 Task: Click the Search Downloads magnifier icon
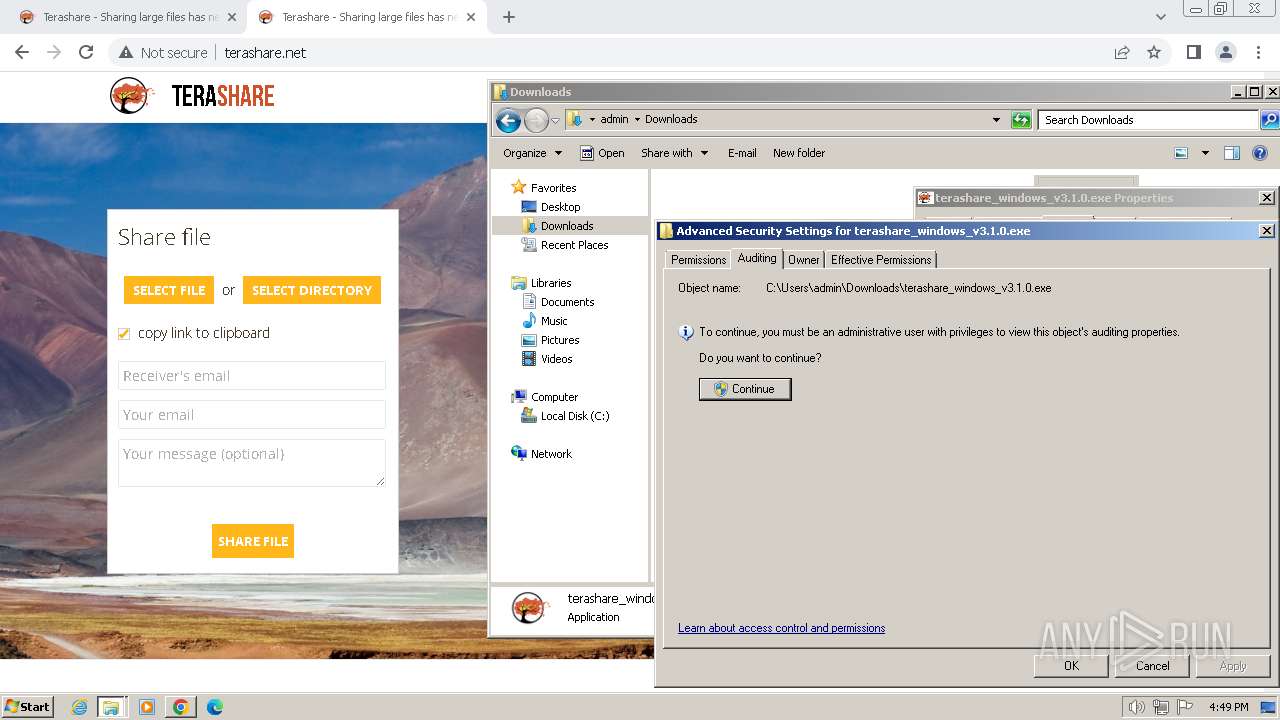(1269, 120)
